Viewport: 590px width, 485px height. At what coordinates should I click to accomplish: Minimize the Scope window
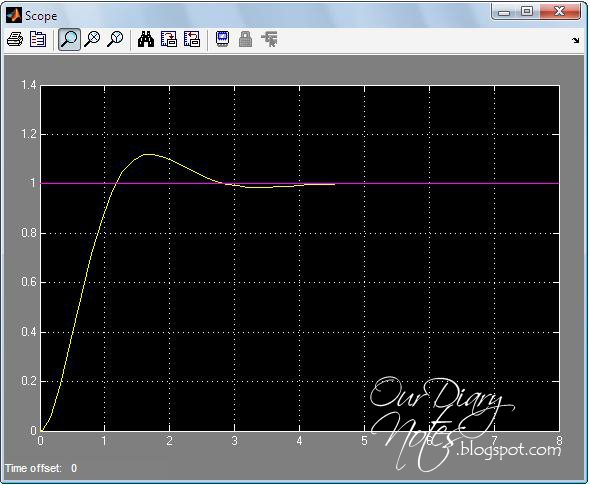pyautogui.click(x=504, y=12)
